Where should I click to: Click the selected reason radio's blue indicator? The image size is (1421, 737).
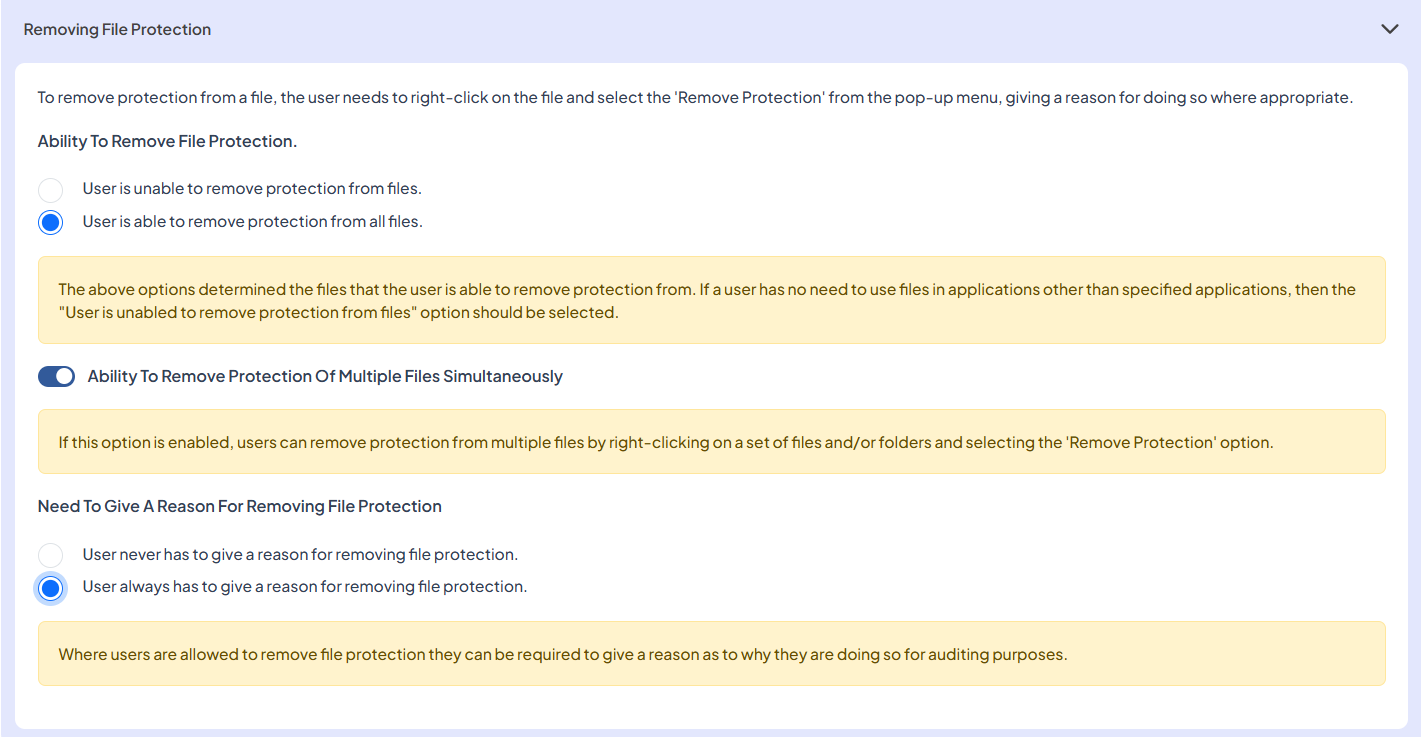pos(50,588)
